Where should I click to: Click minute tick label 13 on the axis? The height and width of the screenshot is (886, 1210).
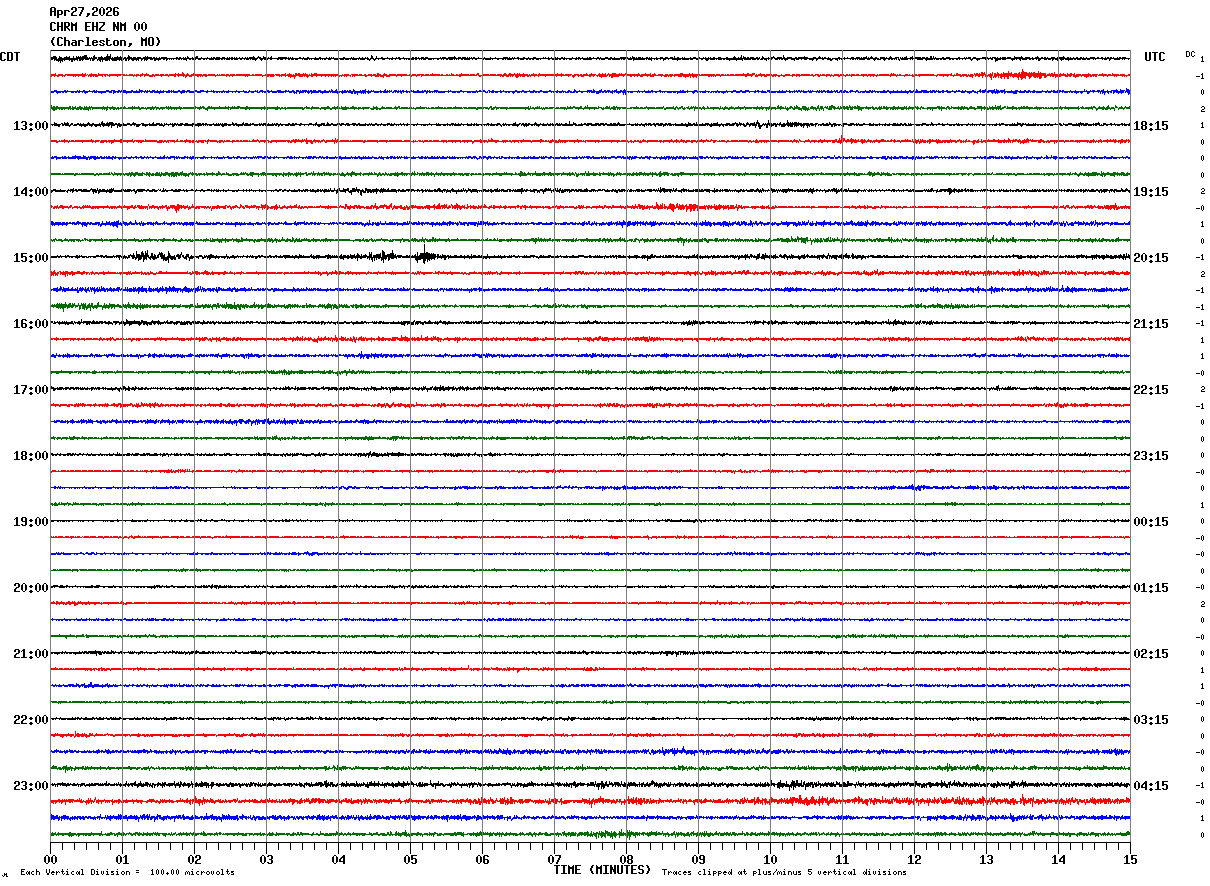coord(986,859)
